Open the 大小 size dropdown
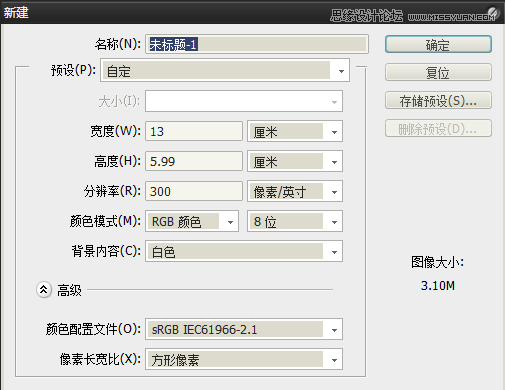 (244, 101)
